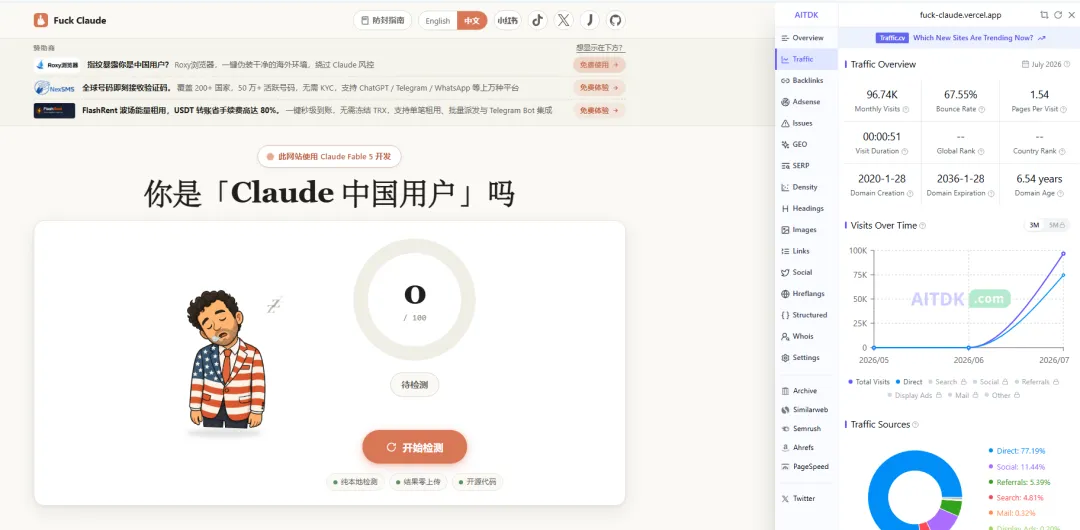
Task: Open Hreflangs in AITDK sidebar
Action: [806, 294]
